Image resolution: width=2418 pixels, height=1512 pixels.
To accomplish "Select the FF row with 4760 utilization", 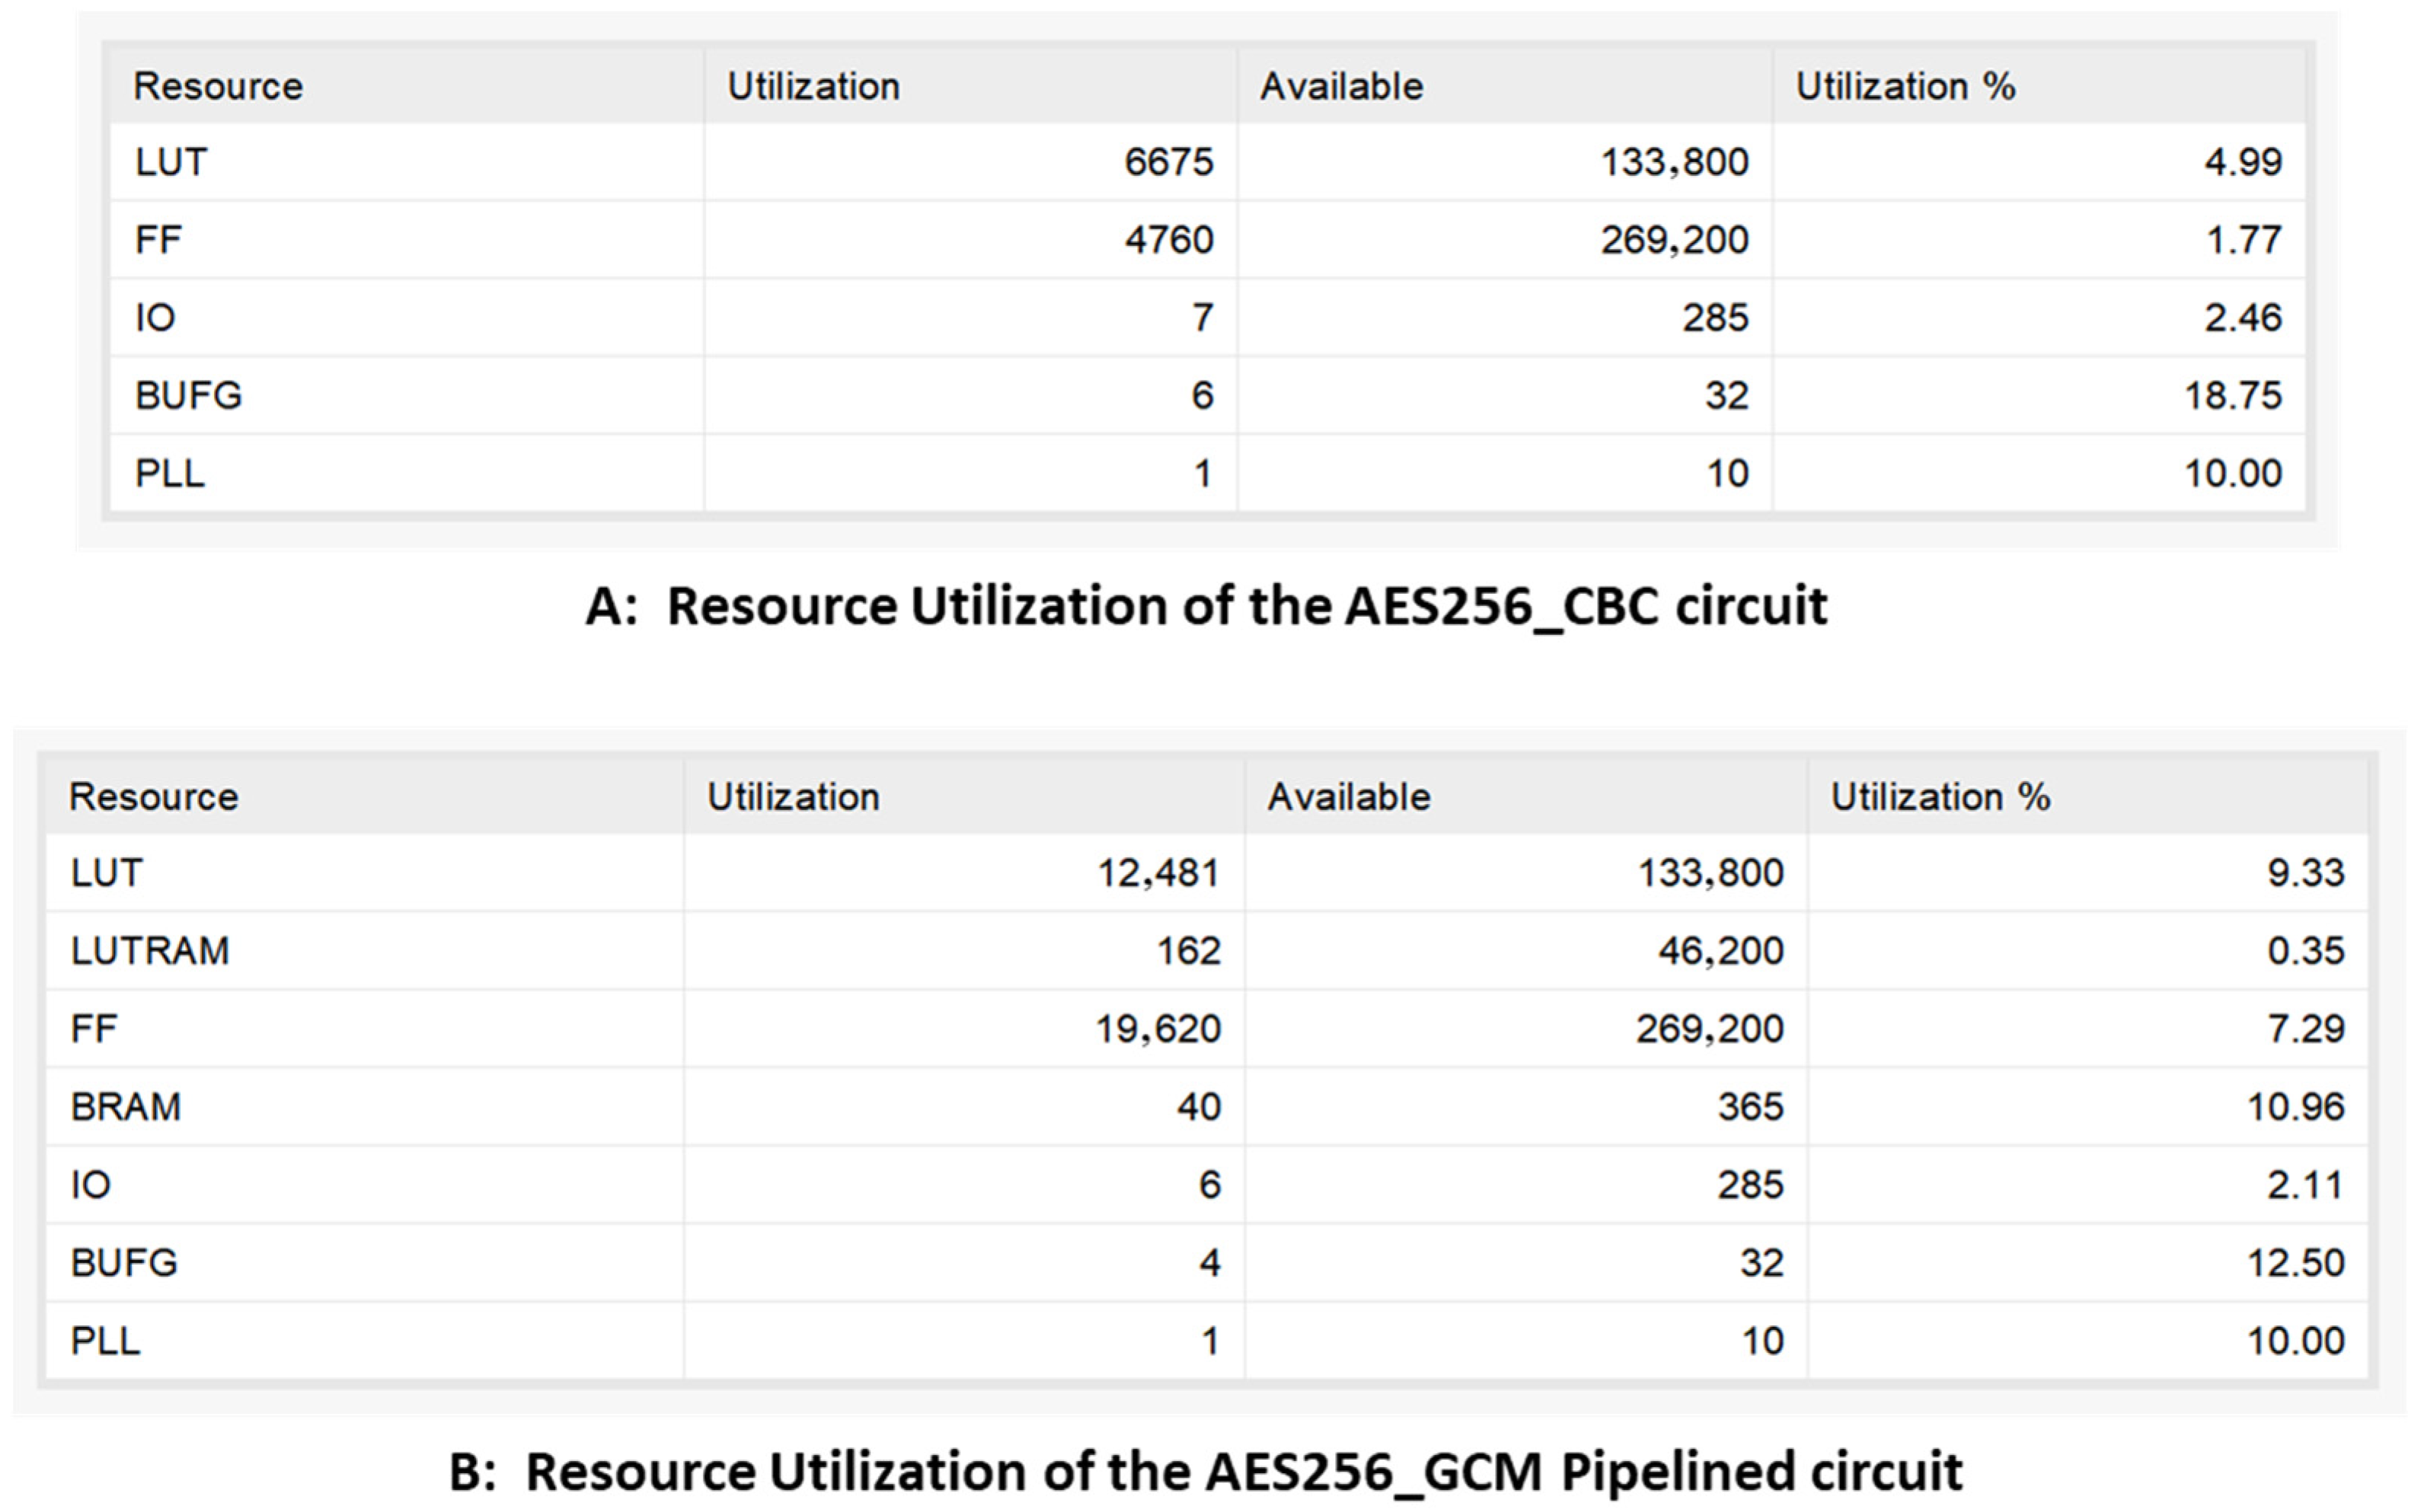I will pyautogui.click(x=160, y=240).
